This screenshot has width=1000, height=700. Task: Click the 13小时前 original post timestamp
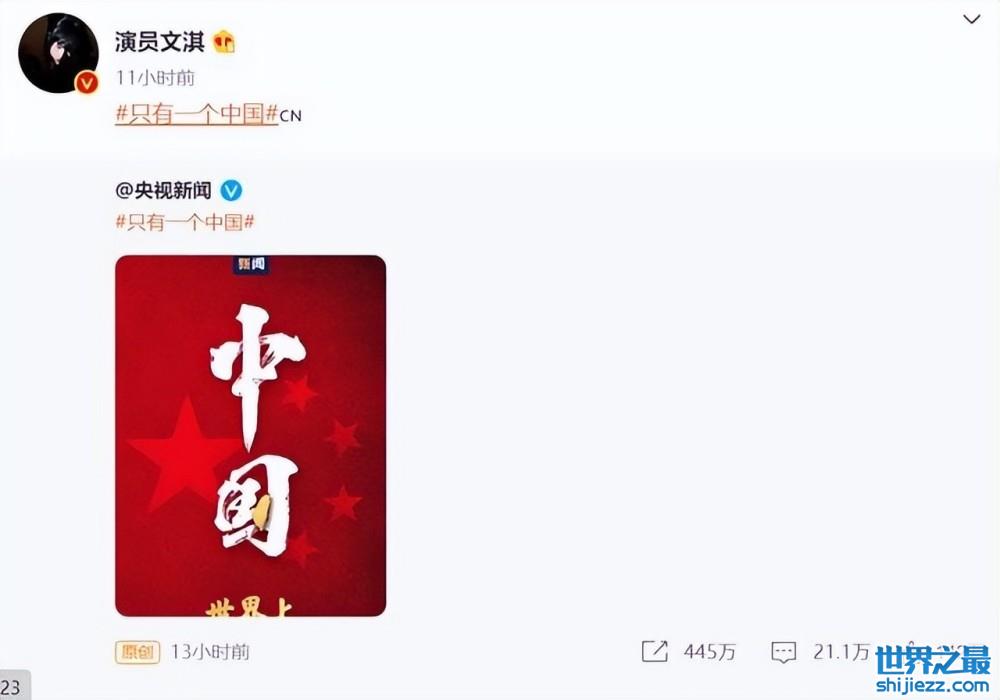tap(210, 652)
